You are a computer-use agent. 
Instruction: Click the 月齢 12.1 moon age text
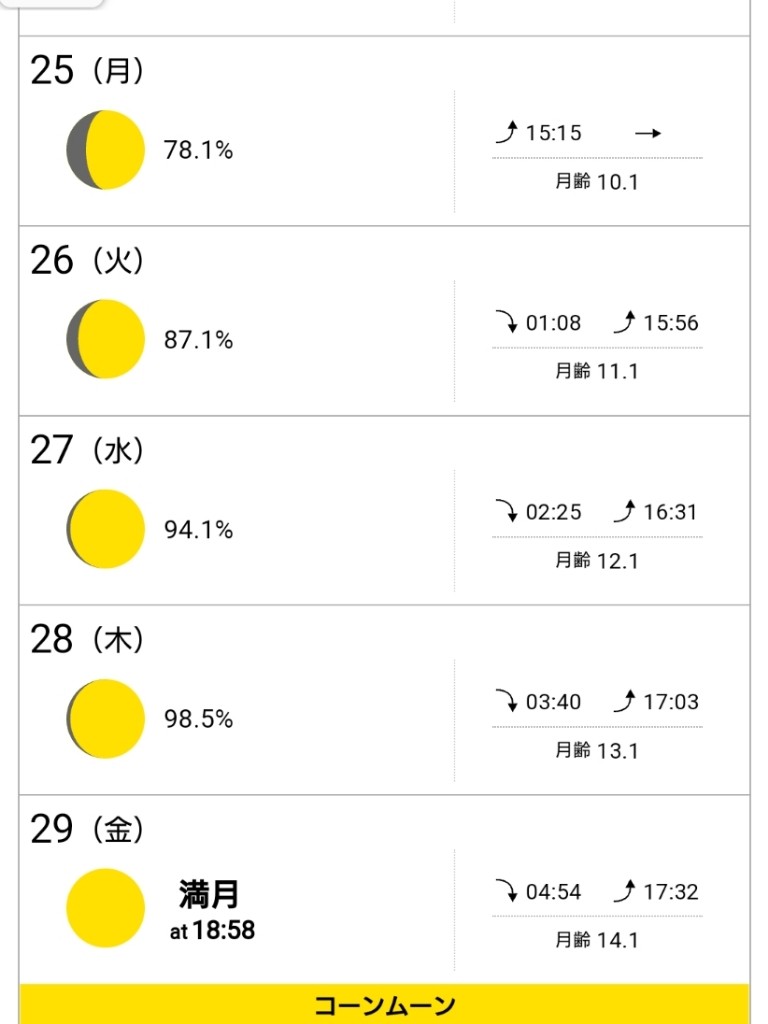(596, 560)
